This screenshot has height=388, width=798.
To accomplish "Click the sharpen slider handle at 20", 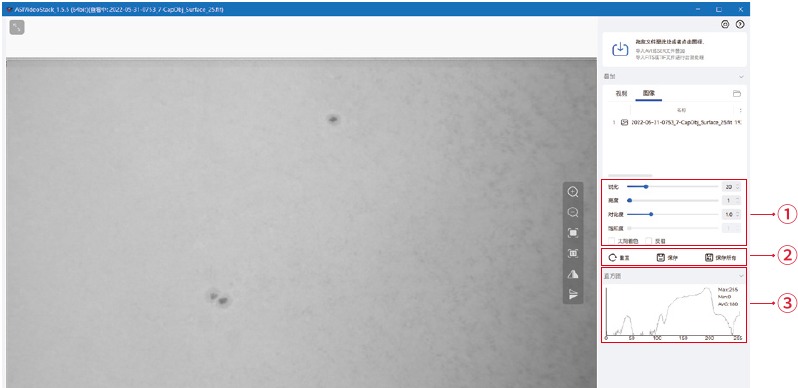I will [x=646, y=187].
